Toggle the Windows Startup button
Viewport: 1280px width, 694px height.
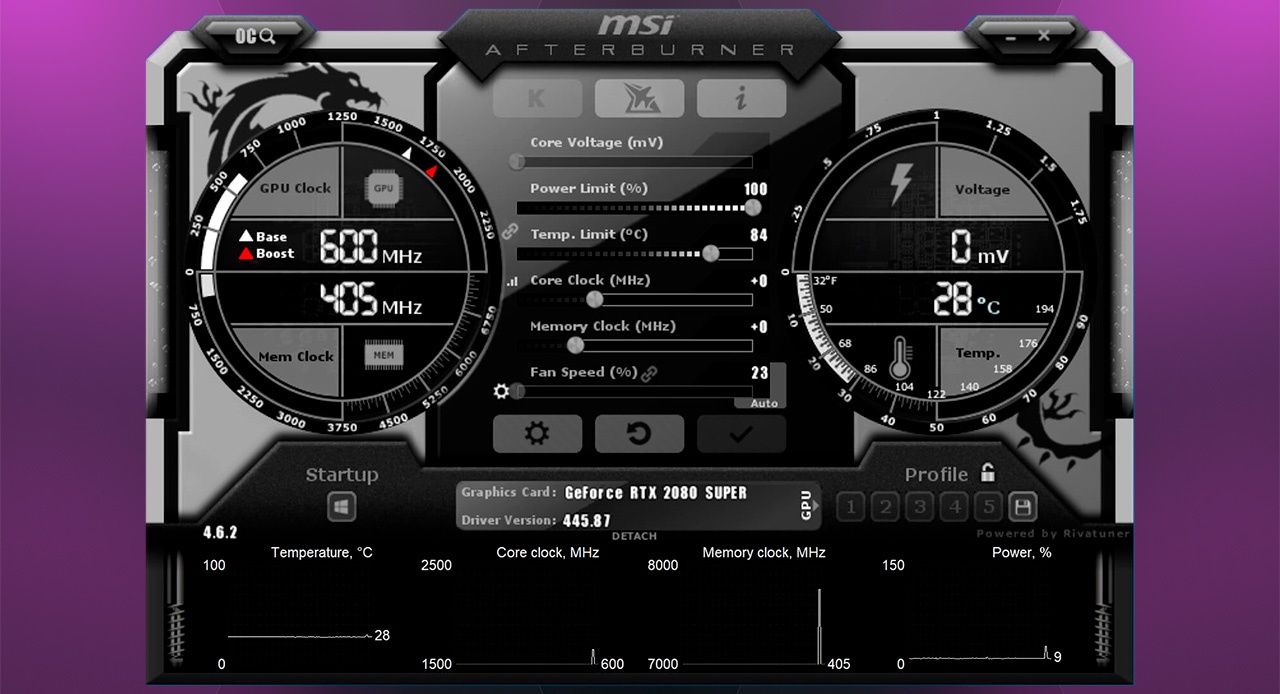[x=342, y=507]
